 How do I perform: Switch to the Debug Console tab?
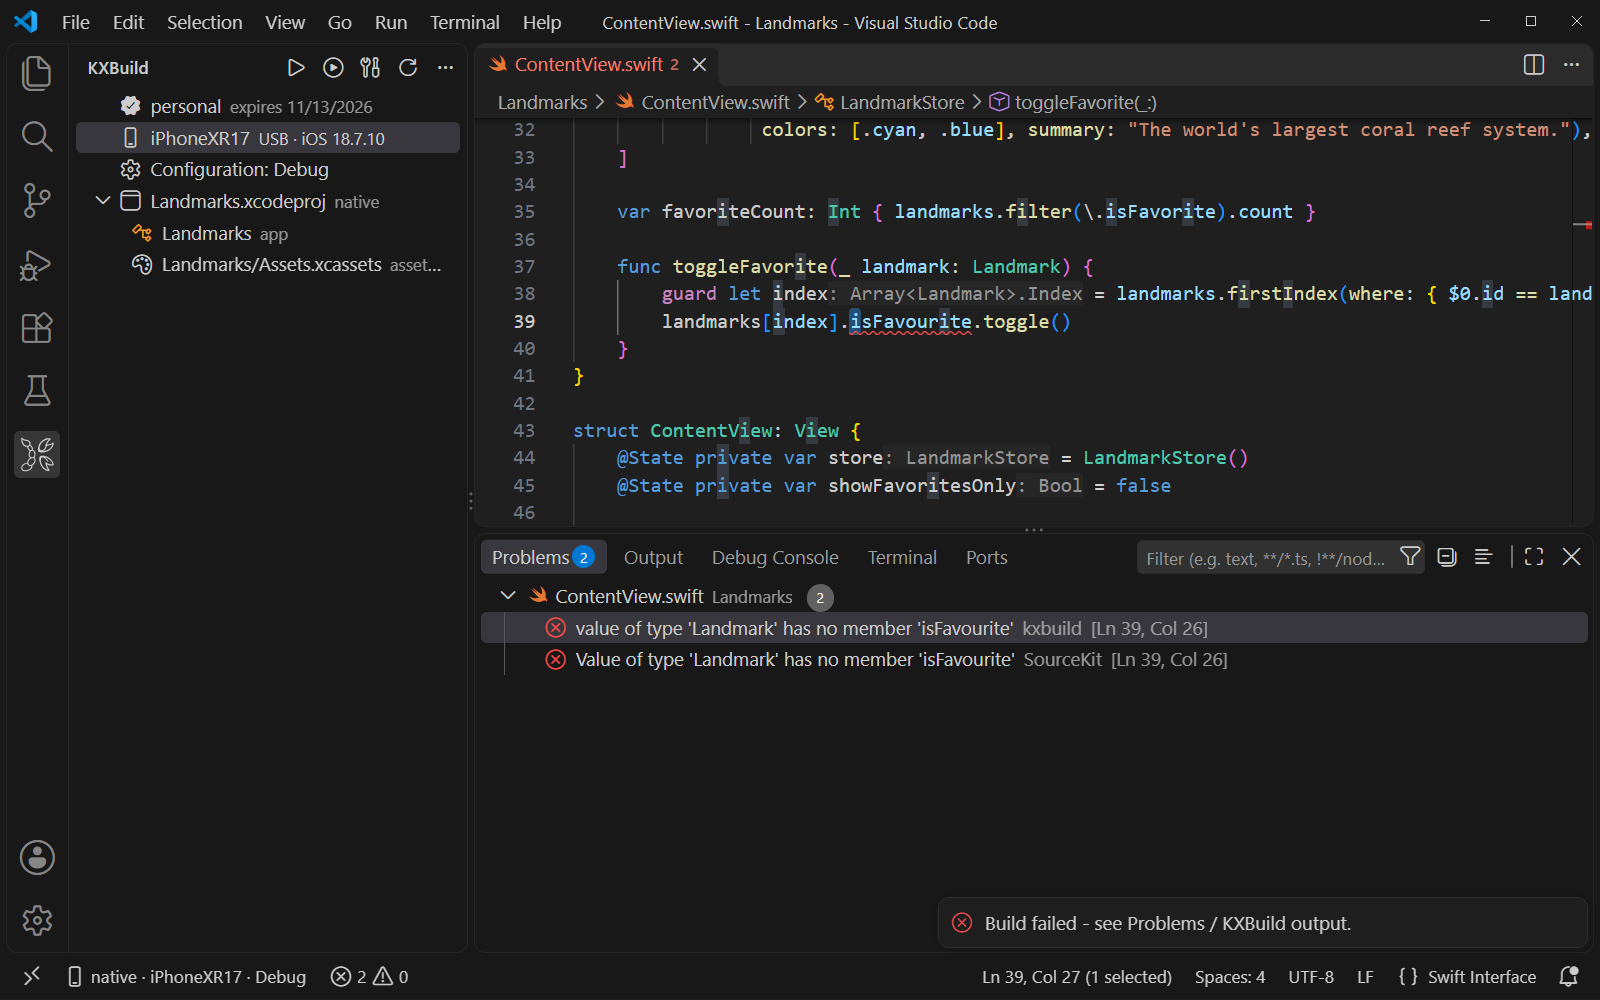(x=775, y=558)
